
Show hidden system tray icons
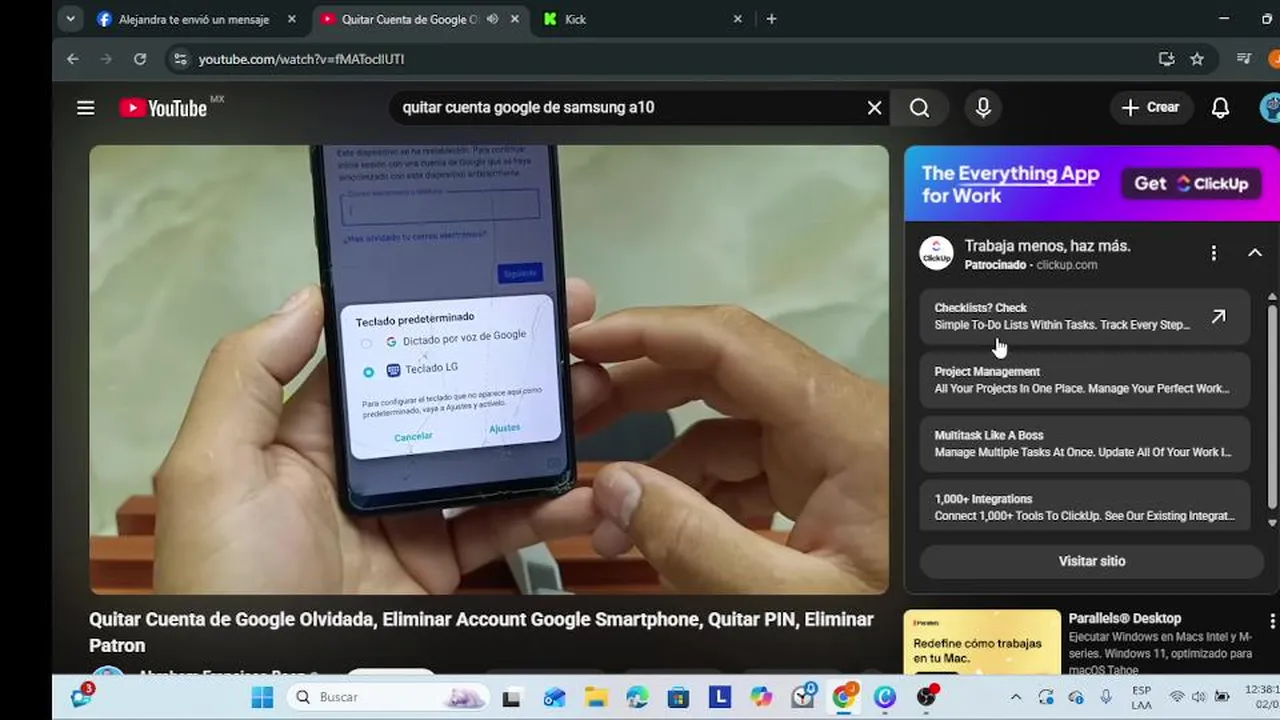pos(1016,697)
